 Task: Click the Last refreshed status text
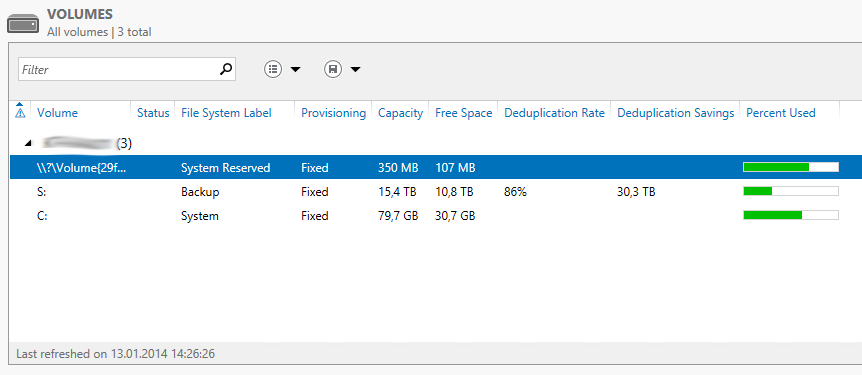coord(115,354)
